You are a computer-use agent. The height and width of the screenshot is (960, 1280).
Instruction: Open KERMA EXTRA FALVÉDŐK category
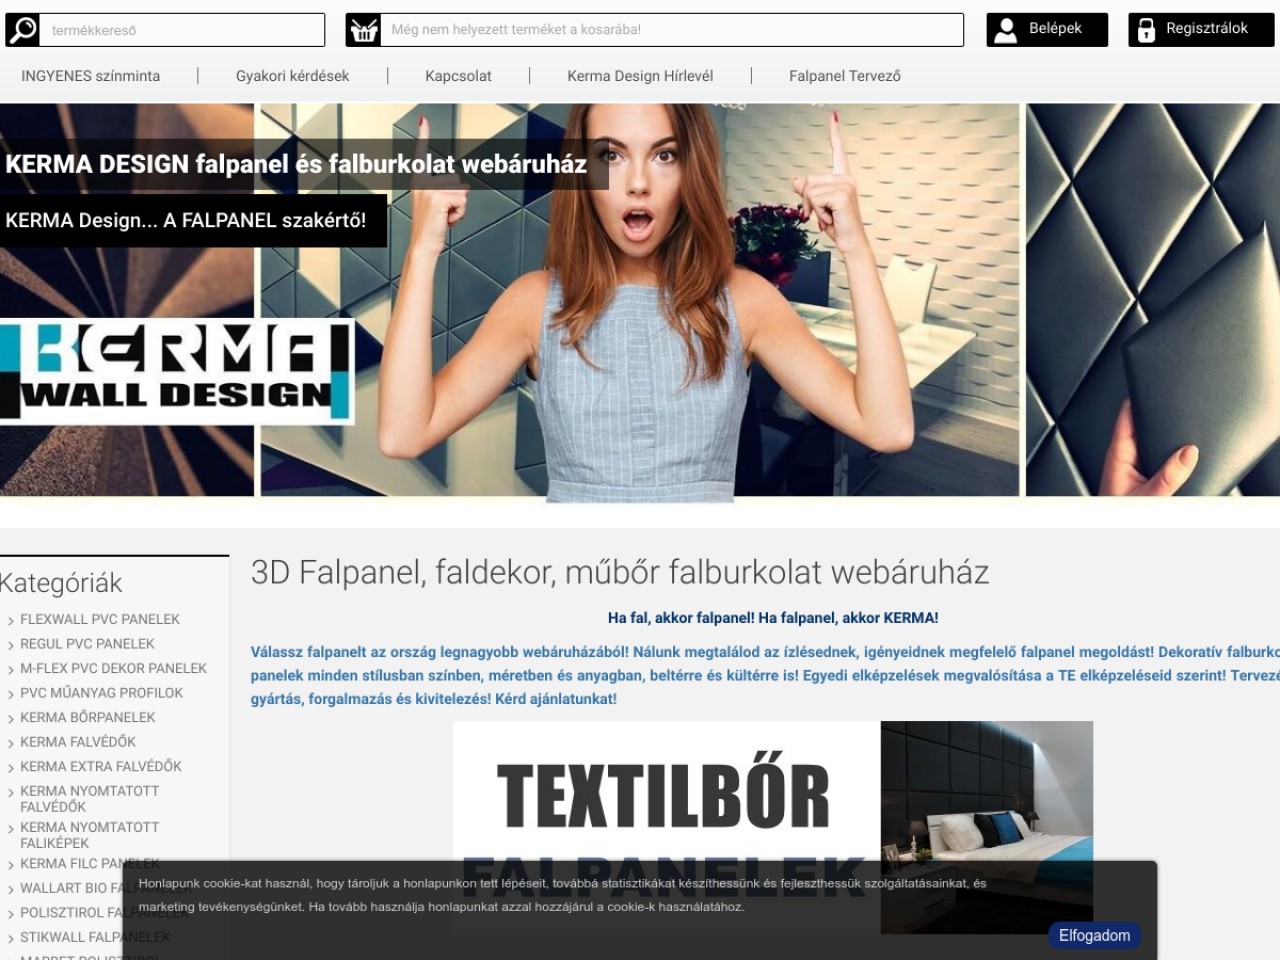tap(101, 767)
